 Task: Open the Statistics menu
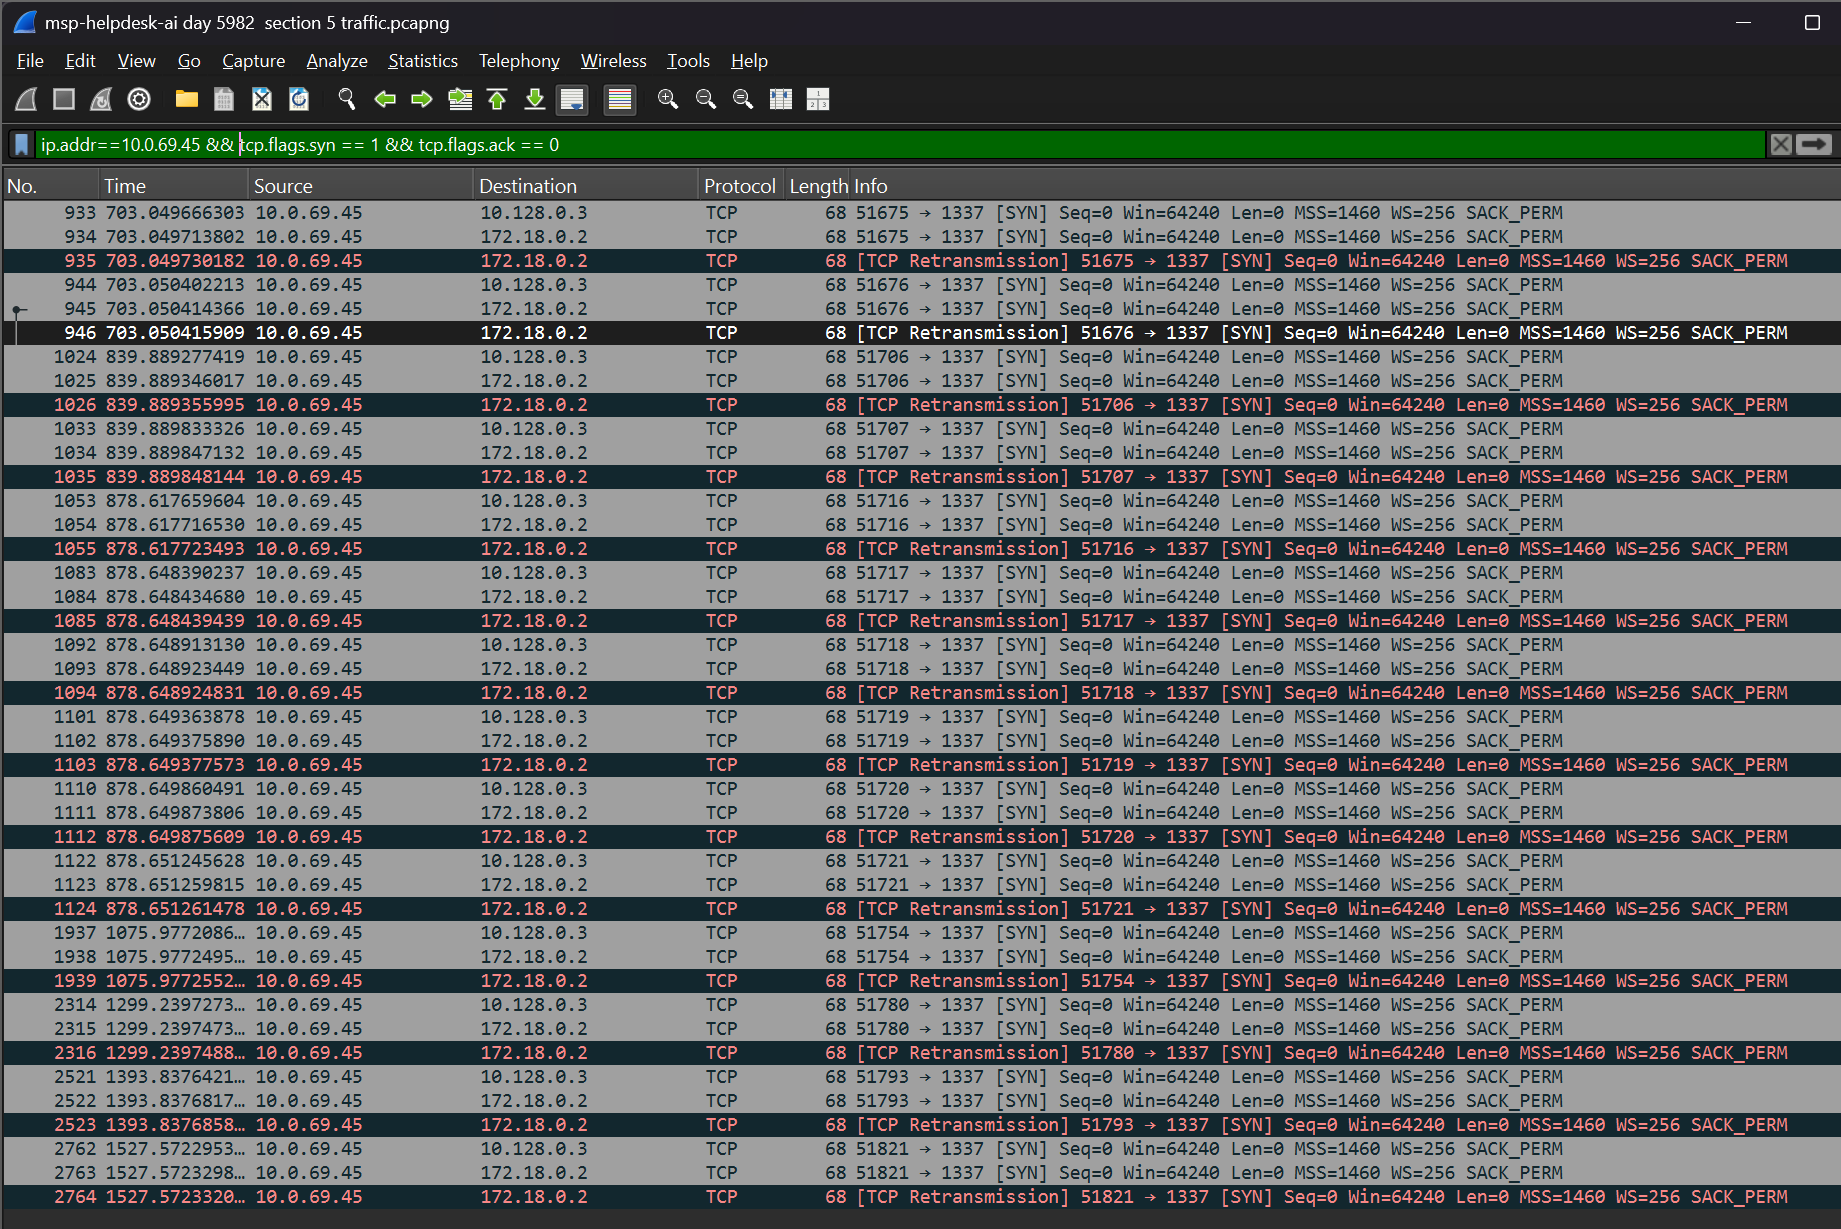pos(422,61)
